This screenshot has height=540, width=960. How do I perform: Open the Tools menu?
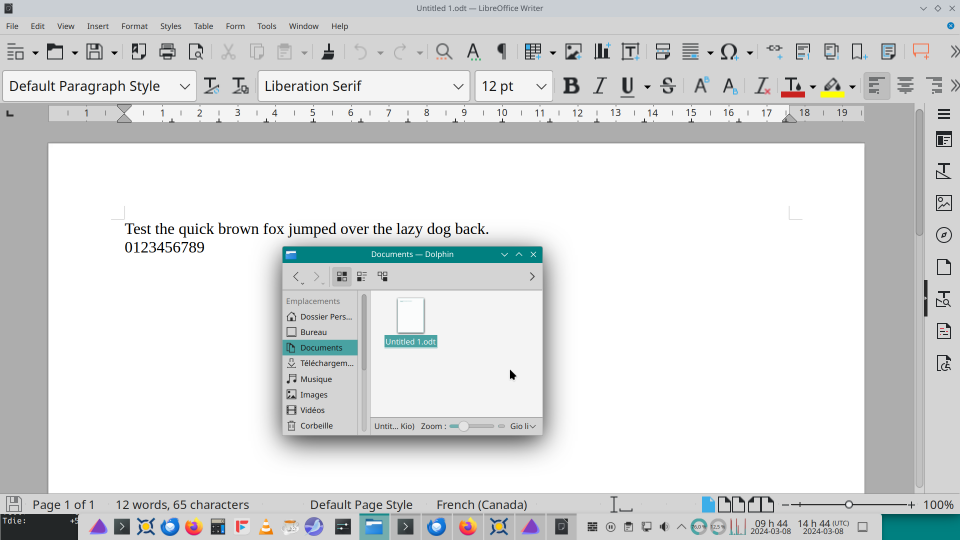pos(266,26)
